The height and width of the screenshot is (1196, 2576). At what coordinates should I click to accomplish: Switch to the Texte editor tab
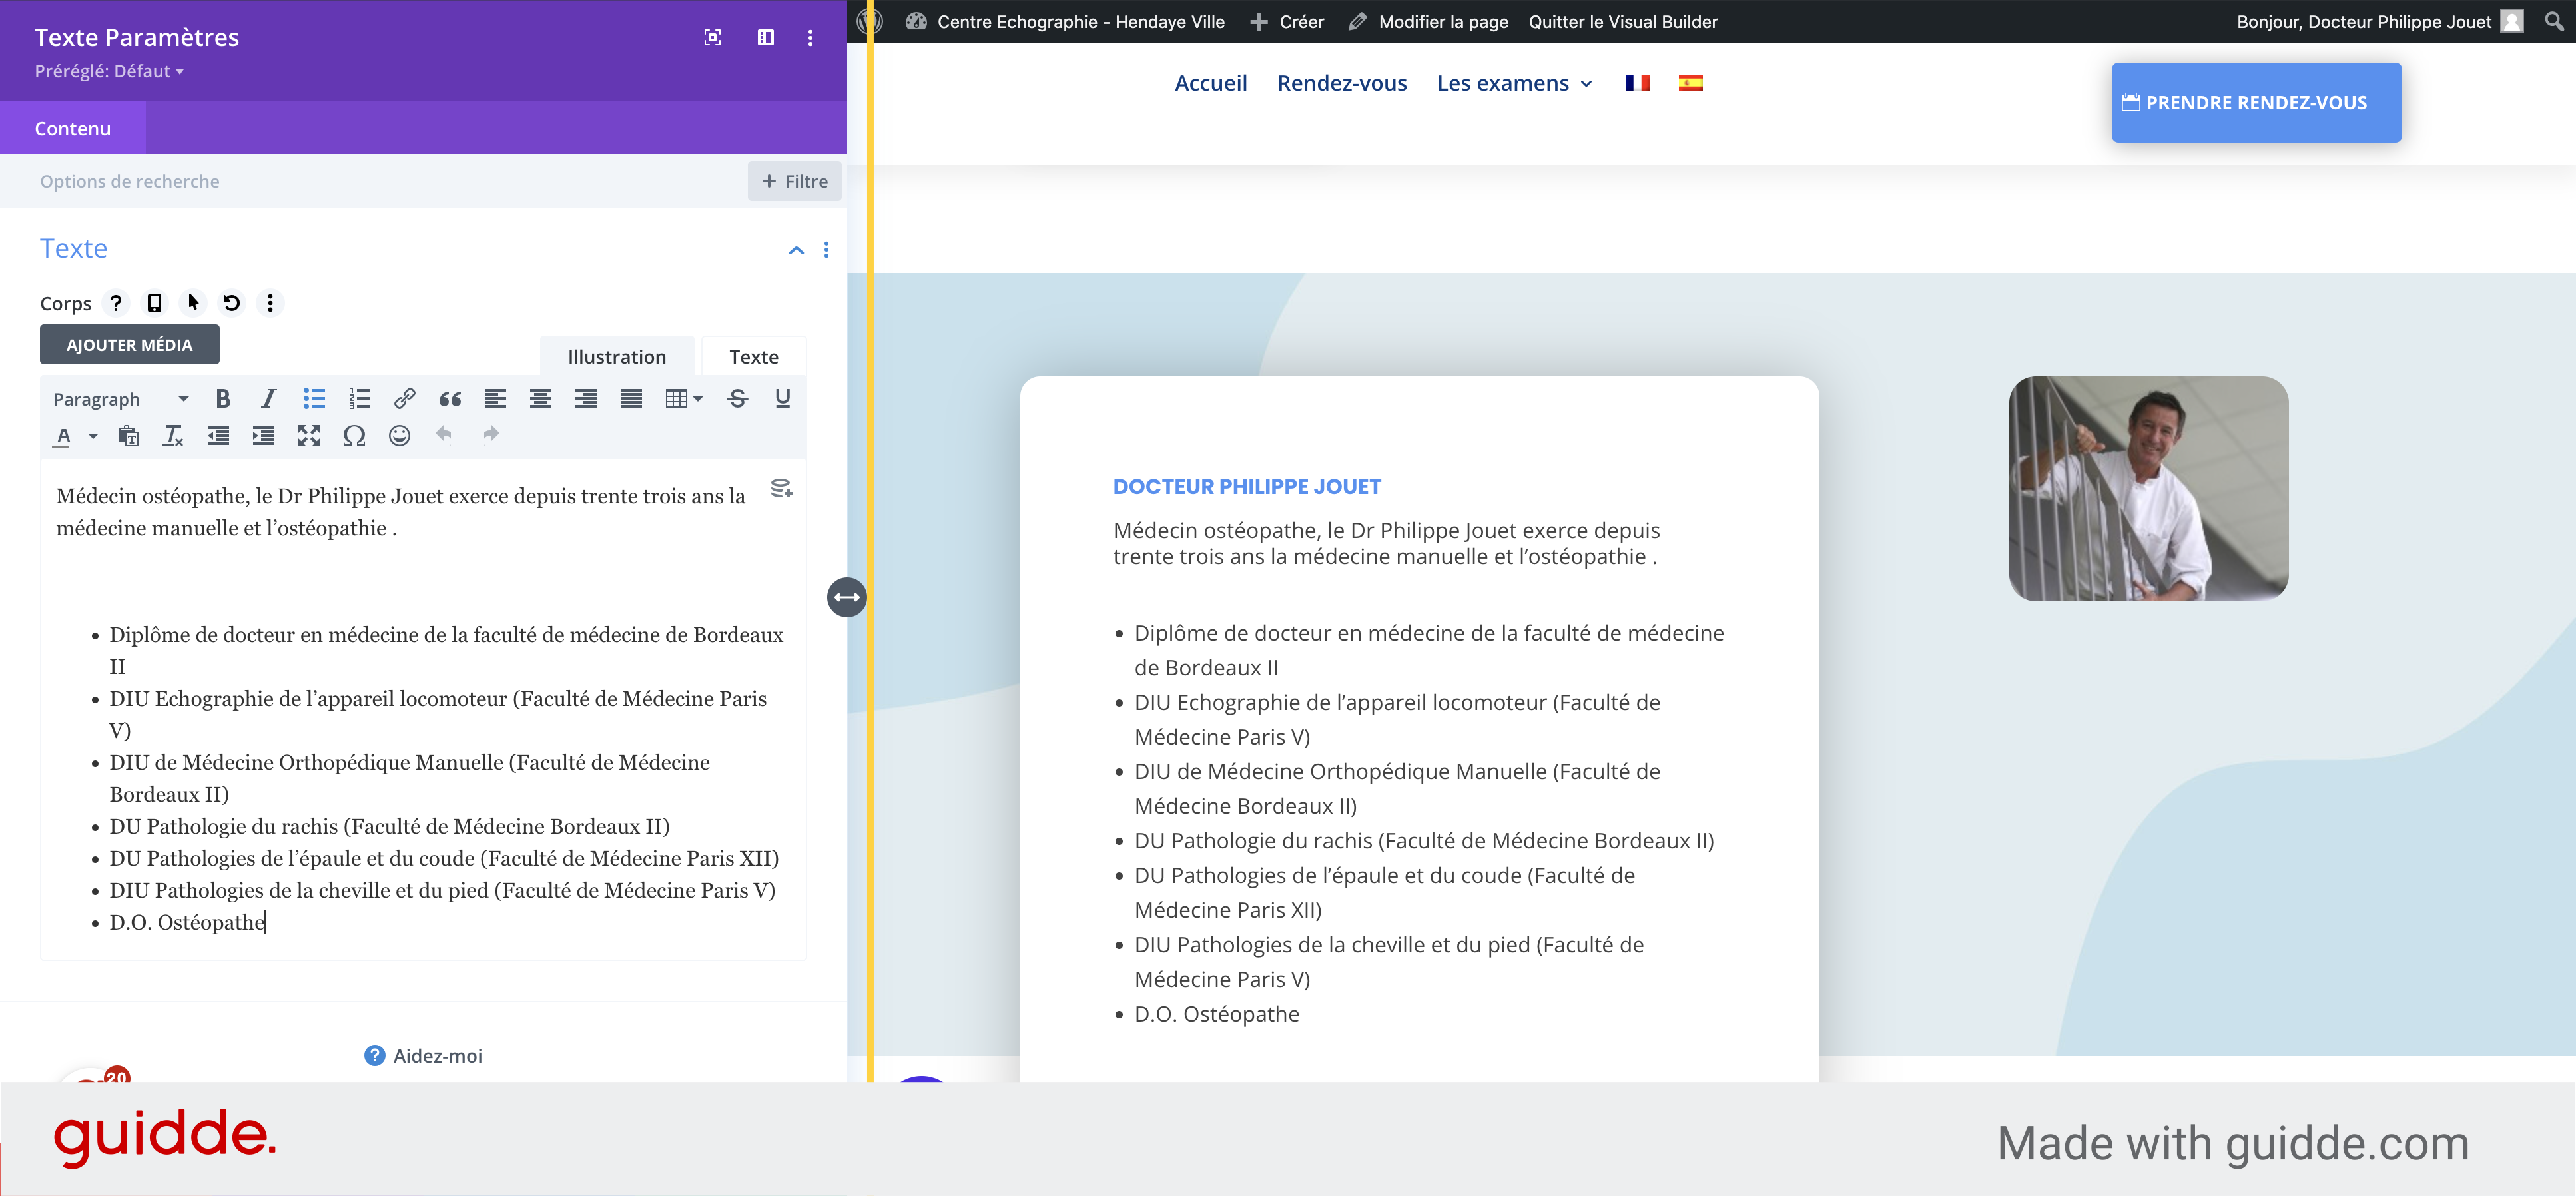pyautogui.click(x=754, y=357)
